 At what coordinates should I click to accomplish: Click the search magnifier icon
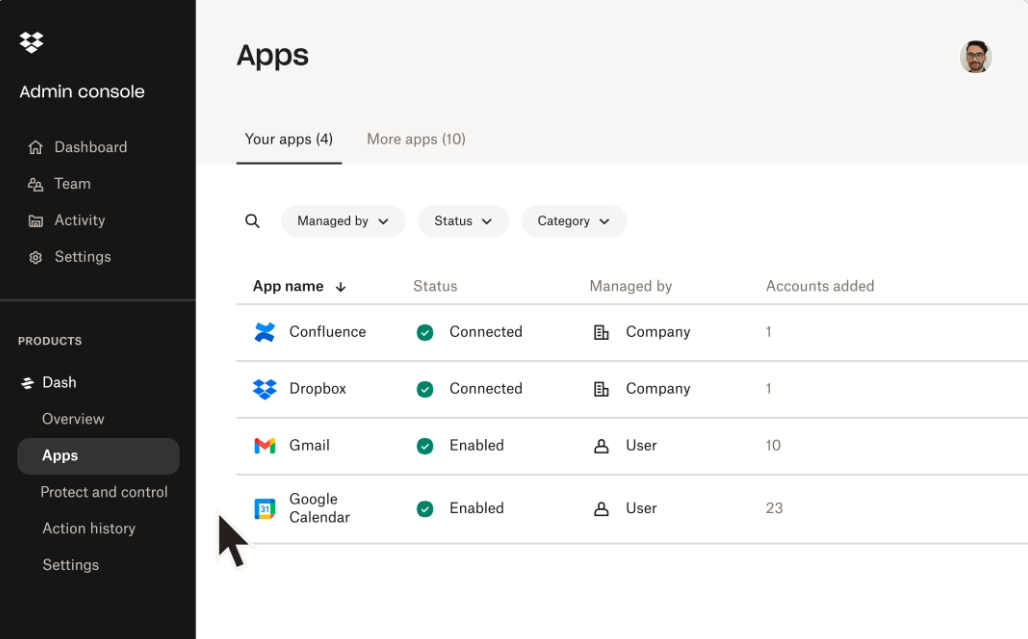(x=252, y=221)
